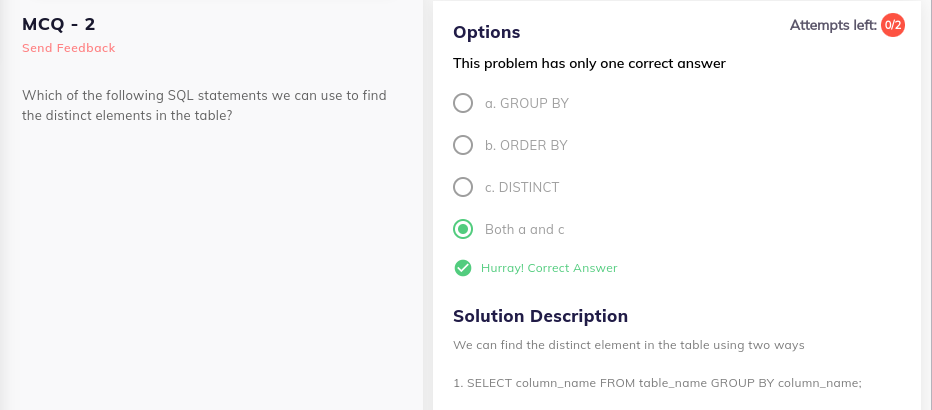The height and width of the screenshot is (410, 932).
Task: Click the green correct-answer checkmark icon
Action: (x=462, y=268)
